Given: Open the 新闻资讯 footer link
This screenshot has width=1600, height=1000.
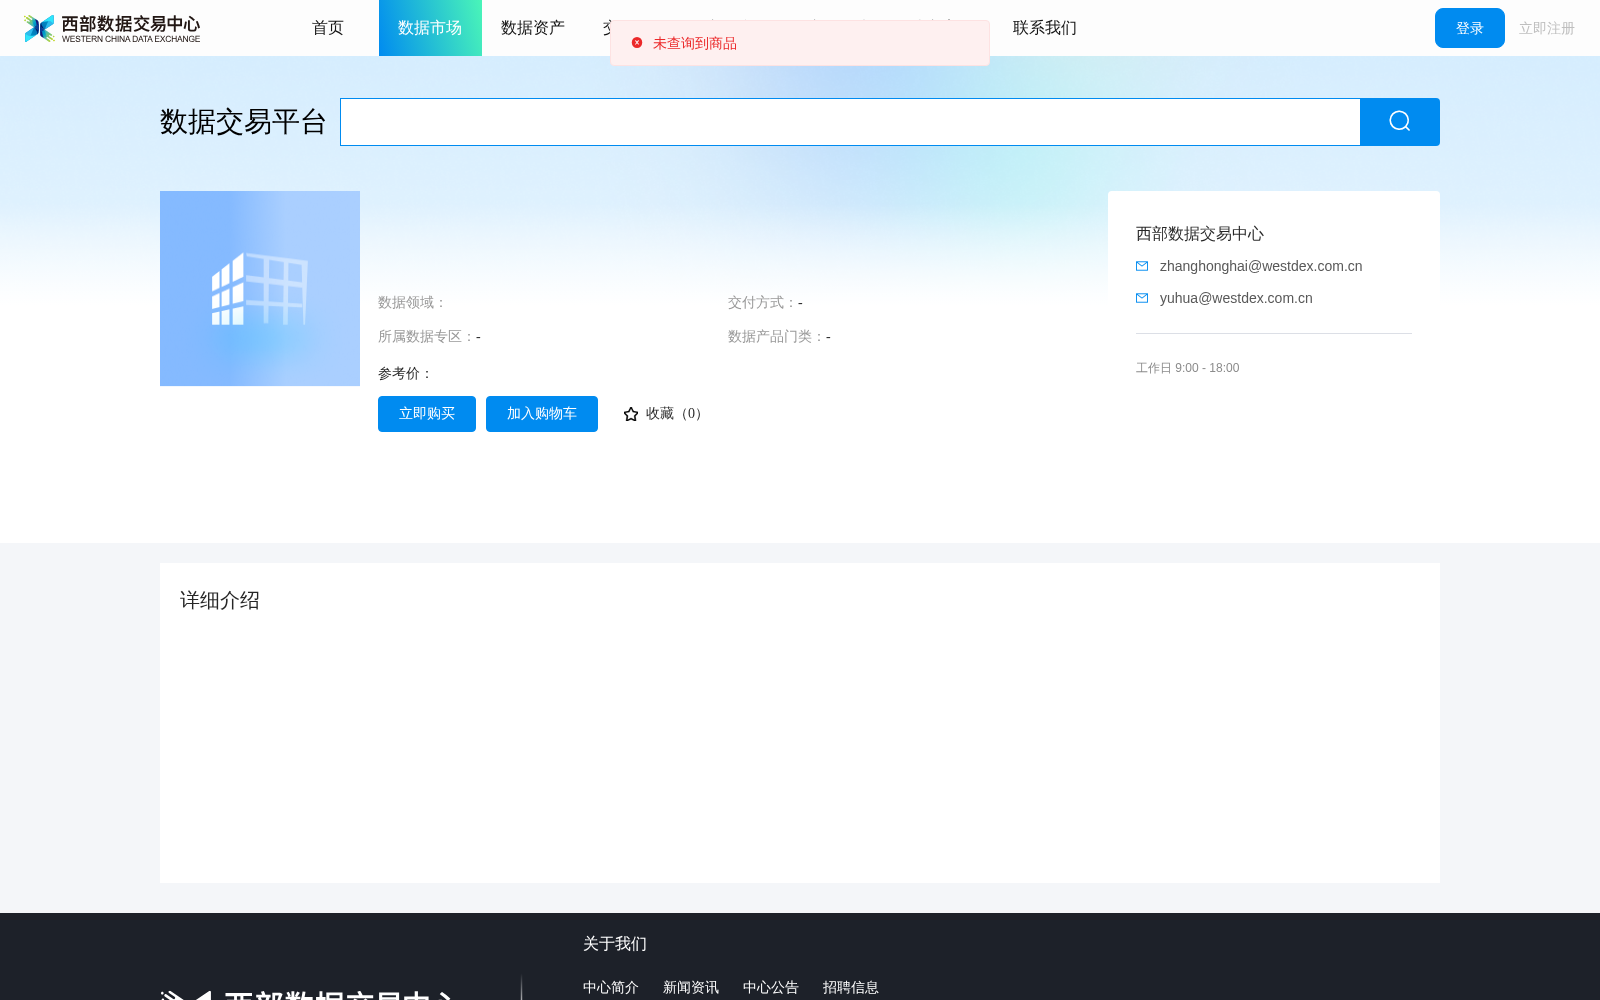Looking at the screenshot, I should pos(691,987).
